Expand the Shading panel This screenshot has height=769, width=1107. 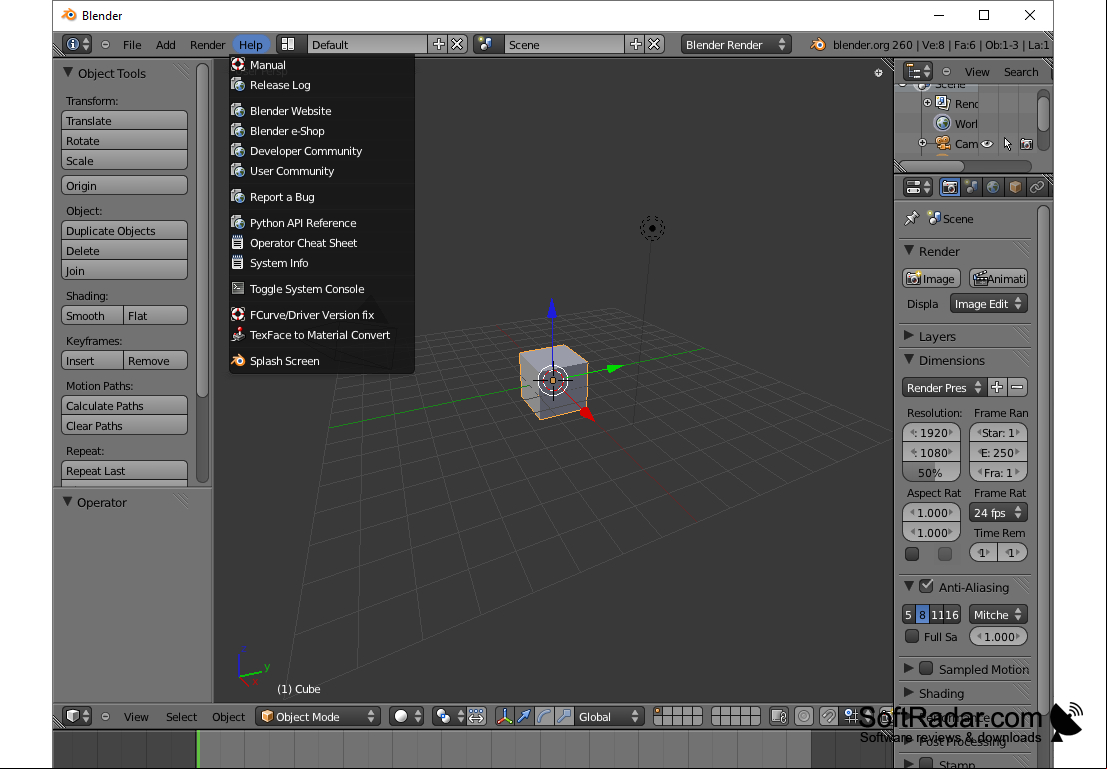pos(909,692)
